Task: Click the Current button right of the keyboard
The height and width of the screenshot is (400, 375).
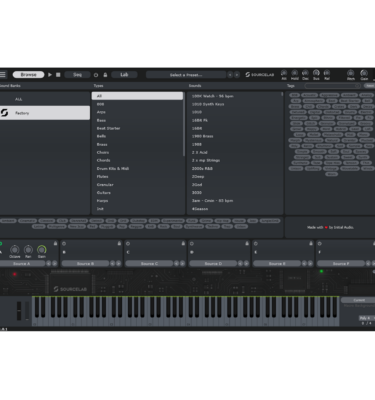Action: (x=358, y=300)
